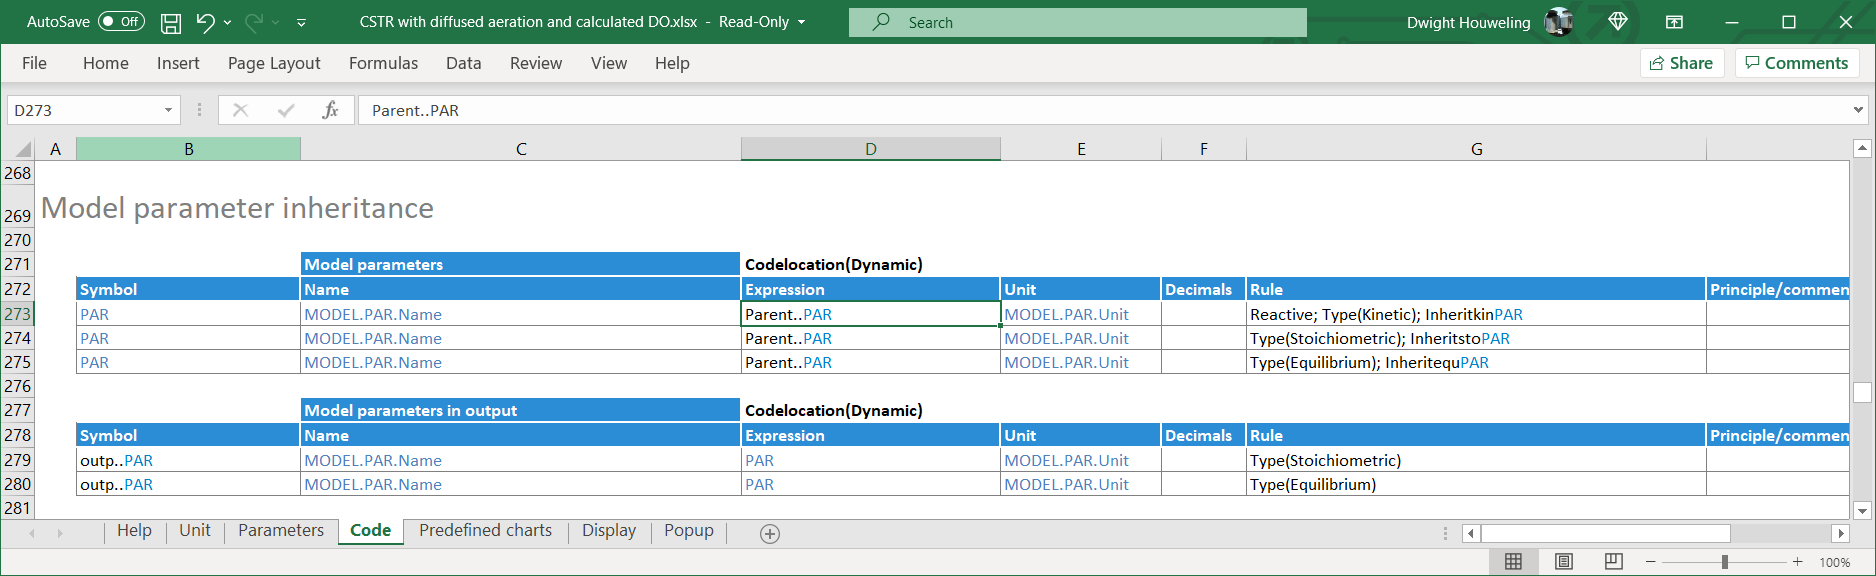This screenshot has height=576, width=1876.
Task: Add a new sheet with plus icon
Action: pos(769,534)
